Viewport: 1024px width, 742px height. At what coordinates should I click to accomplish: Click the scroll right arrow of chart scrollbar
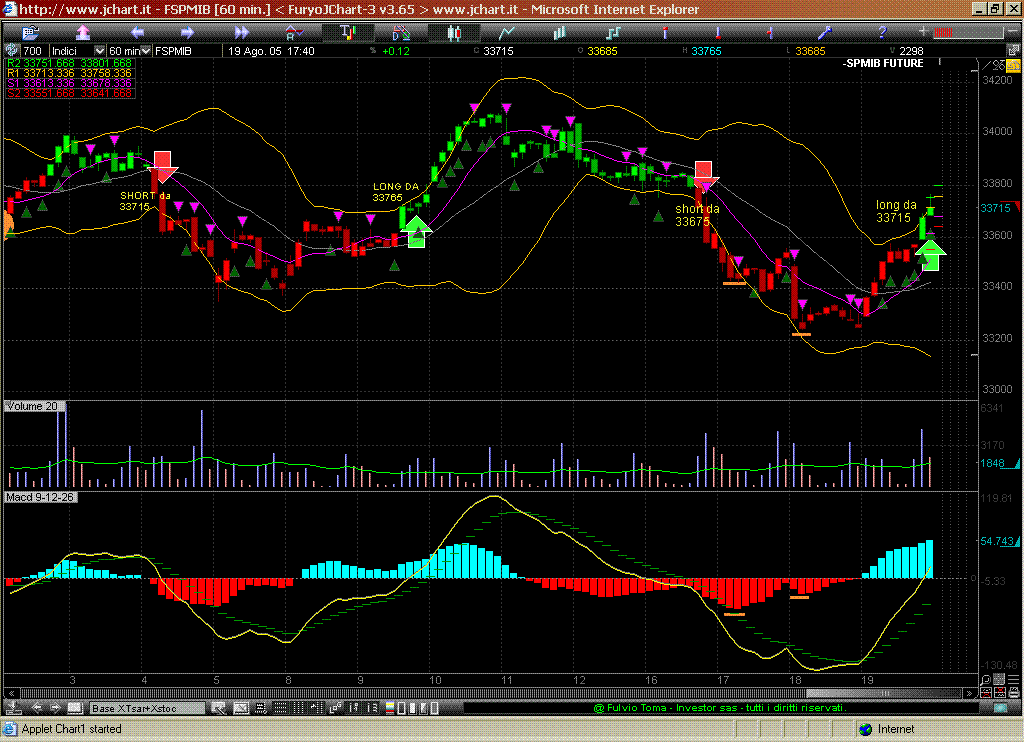tap(968, 692)
